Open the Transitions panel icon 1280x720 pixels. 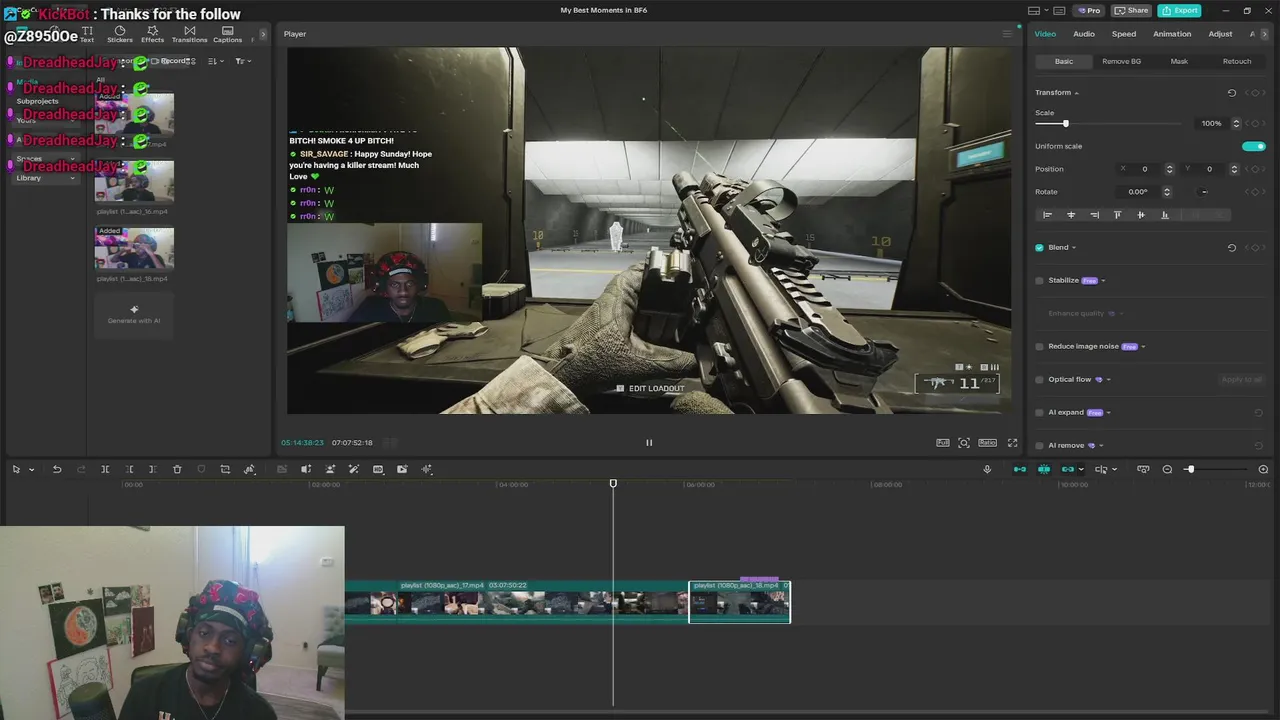pos(189,34)
